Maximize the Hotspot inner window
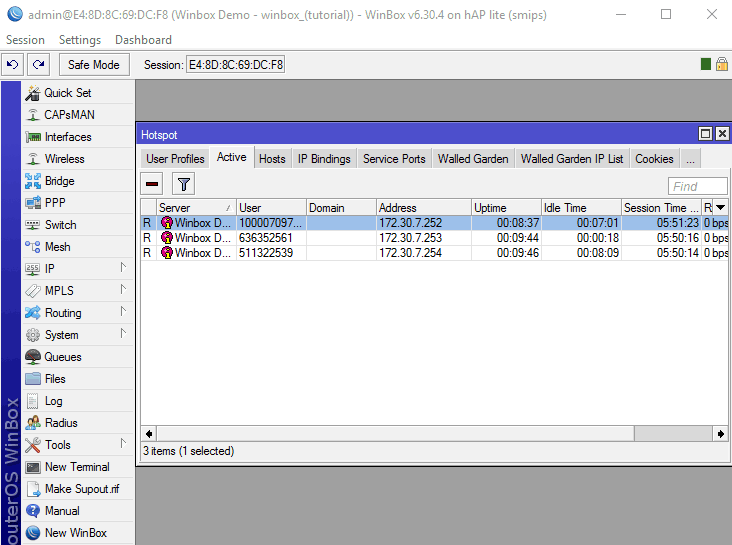Screen dimensions: 732x545 [705, 134]
